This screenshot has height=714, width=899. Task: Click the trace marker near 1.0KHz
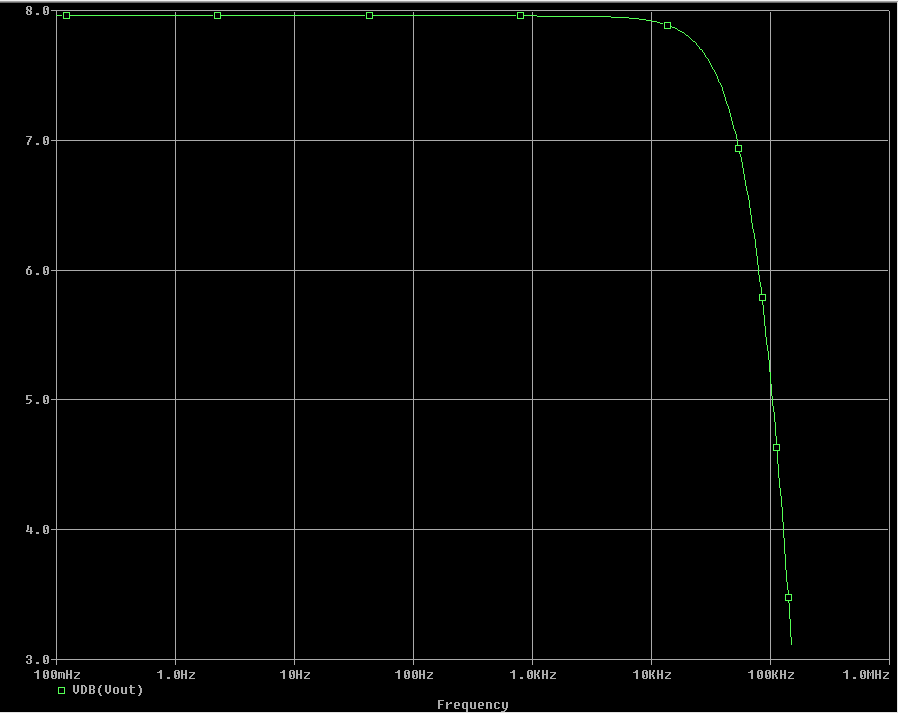pos(519,15)
